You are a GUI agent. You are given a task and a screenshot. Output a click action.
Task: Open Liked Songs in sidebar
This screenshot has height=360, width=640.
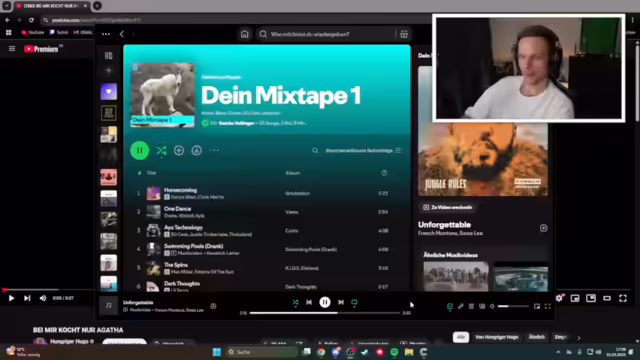click(109, 92)
